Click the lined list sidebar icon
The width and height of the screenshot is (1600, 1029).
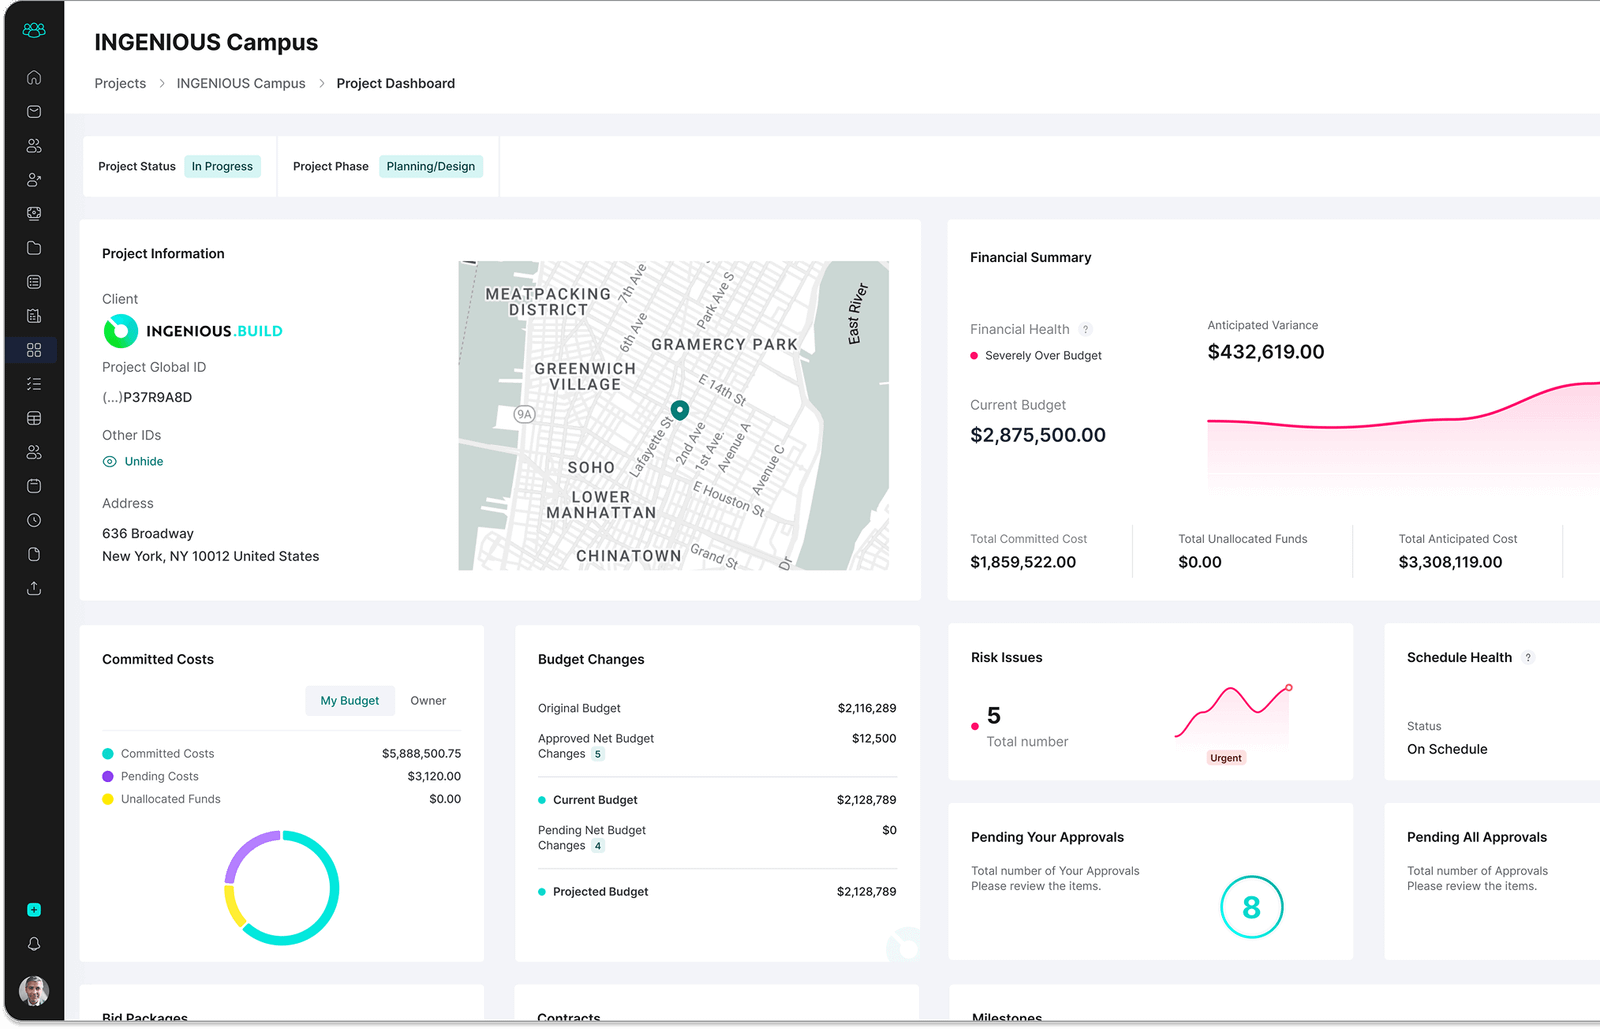point(34,282)
